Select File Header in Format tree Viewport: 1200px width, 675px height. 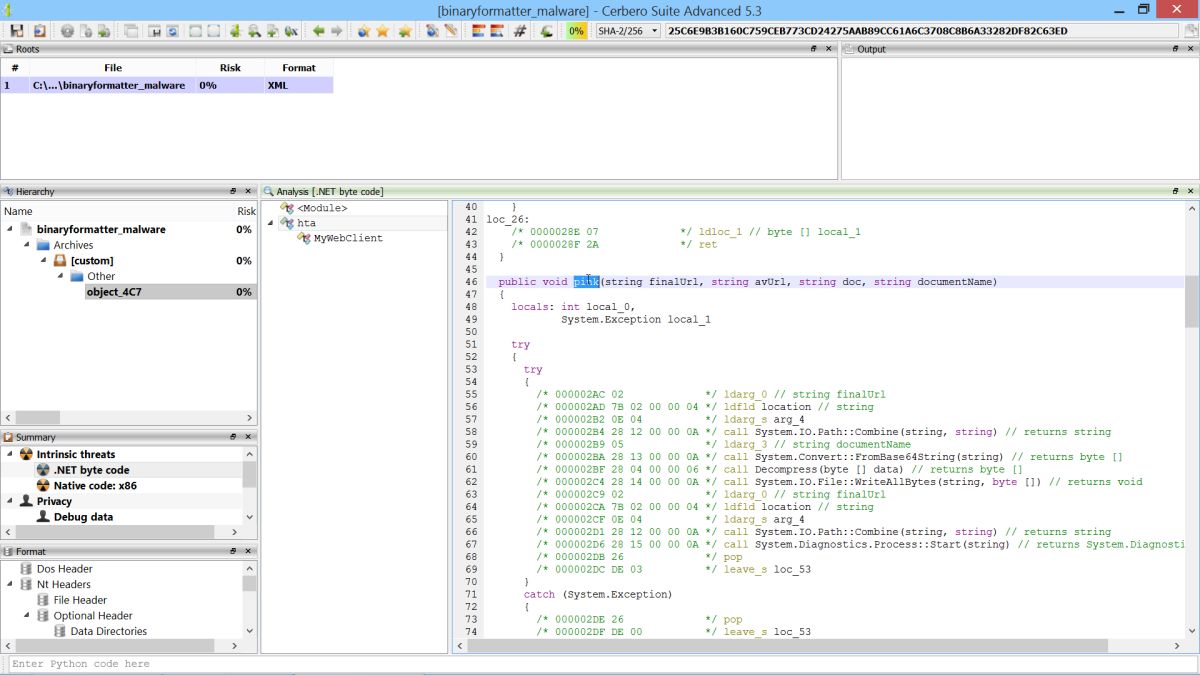pyautogui.click(x=80, y=600)
